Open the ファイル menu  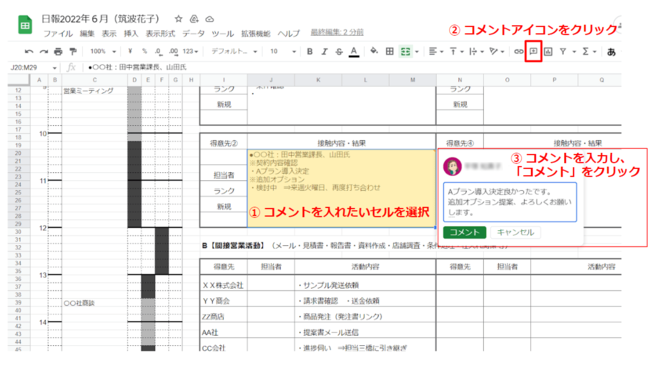click(x=58, y=34)
